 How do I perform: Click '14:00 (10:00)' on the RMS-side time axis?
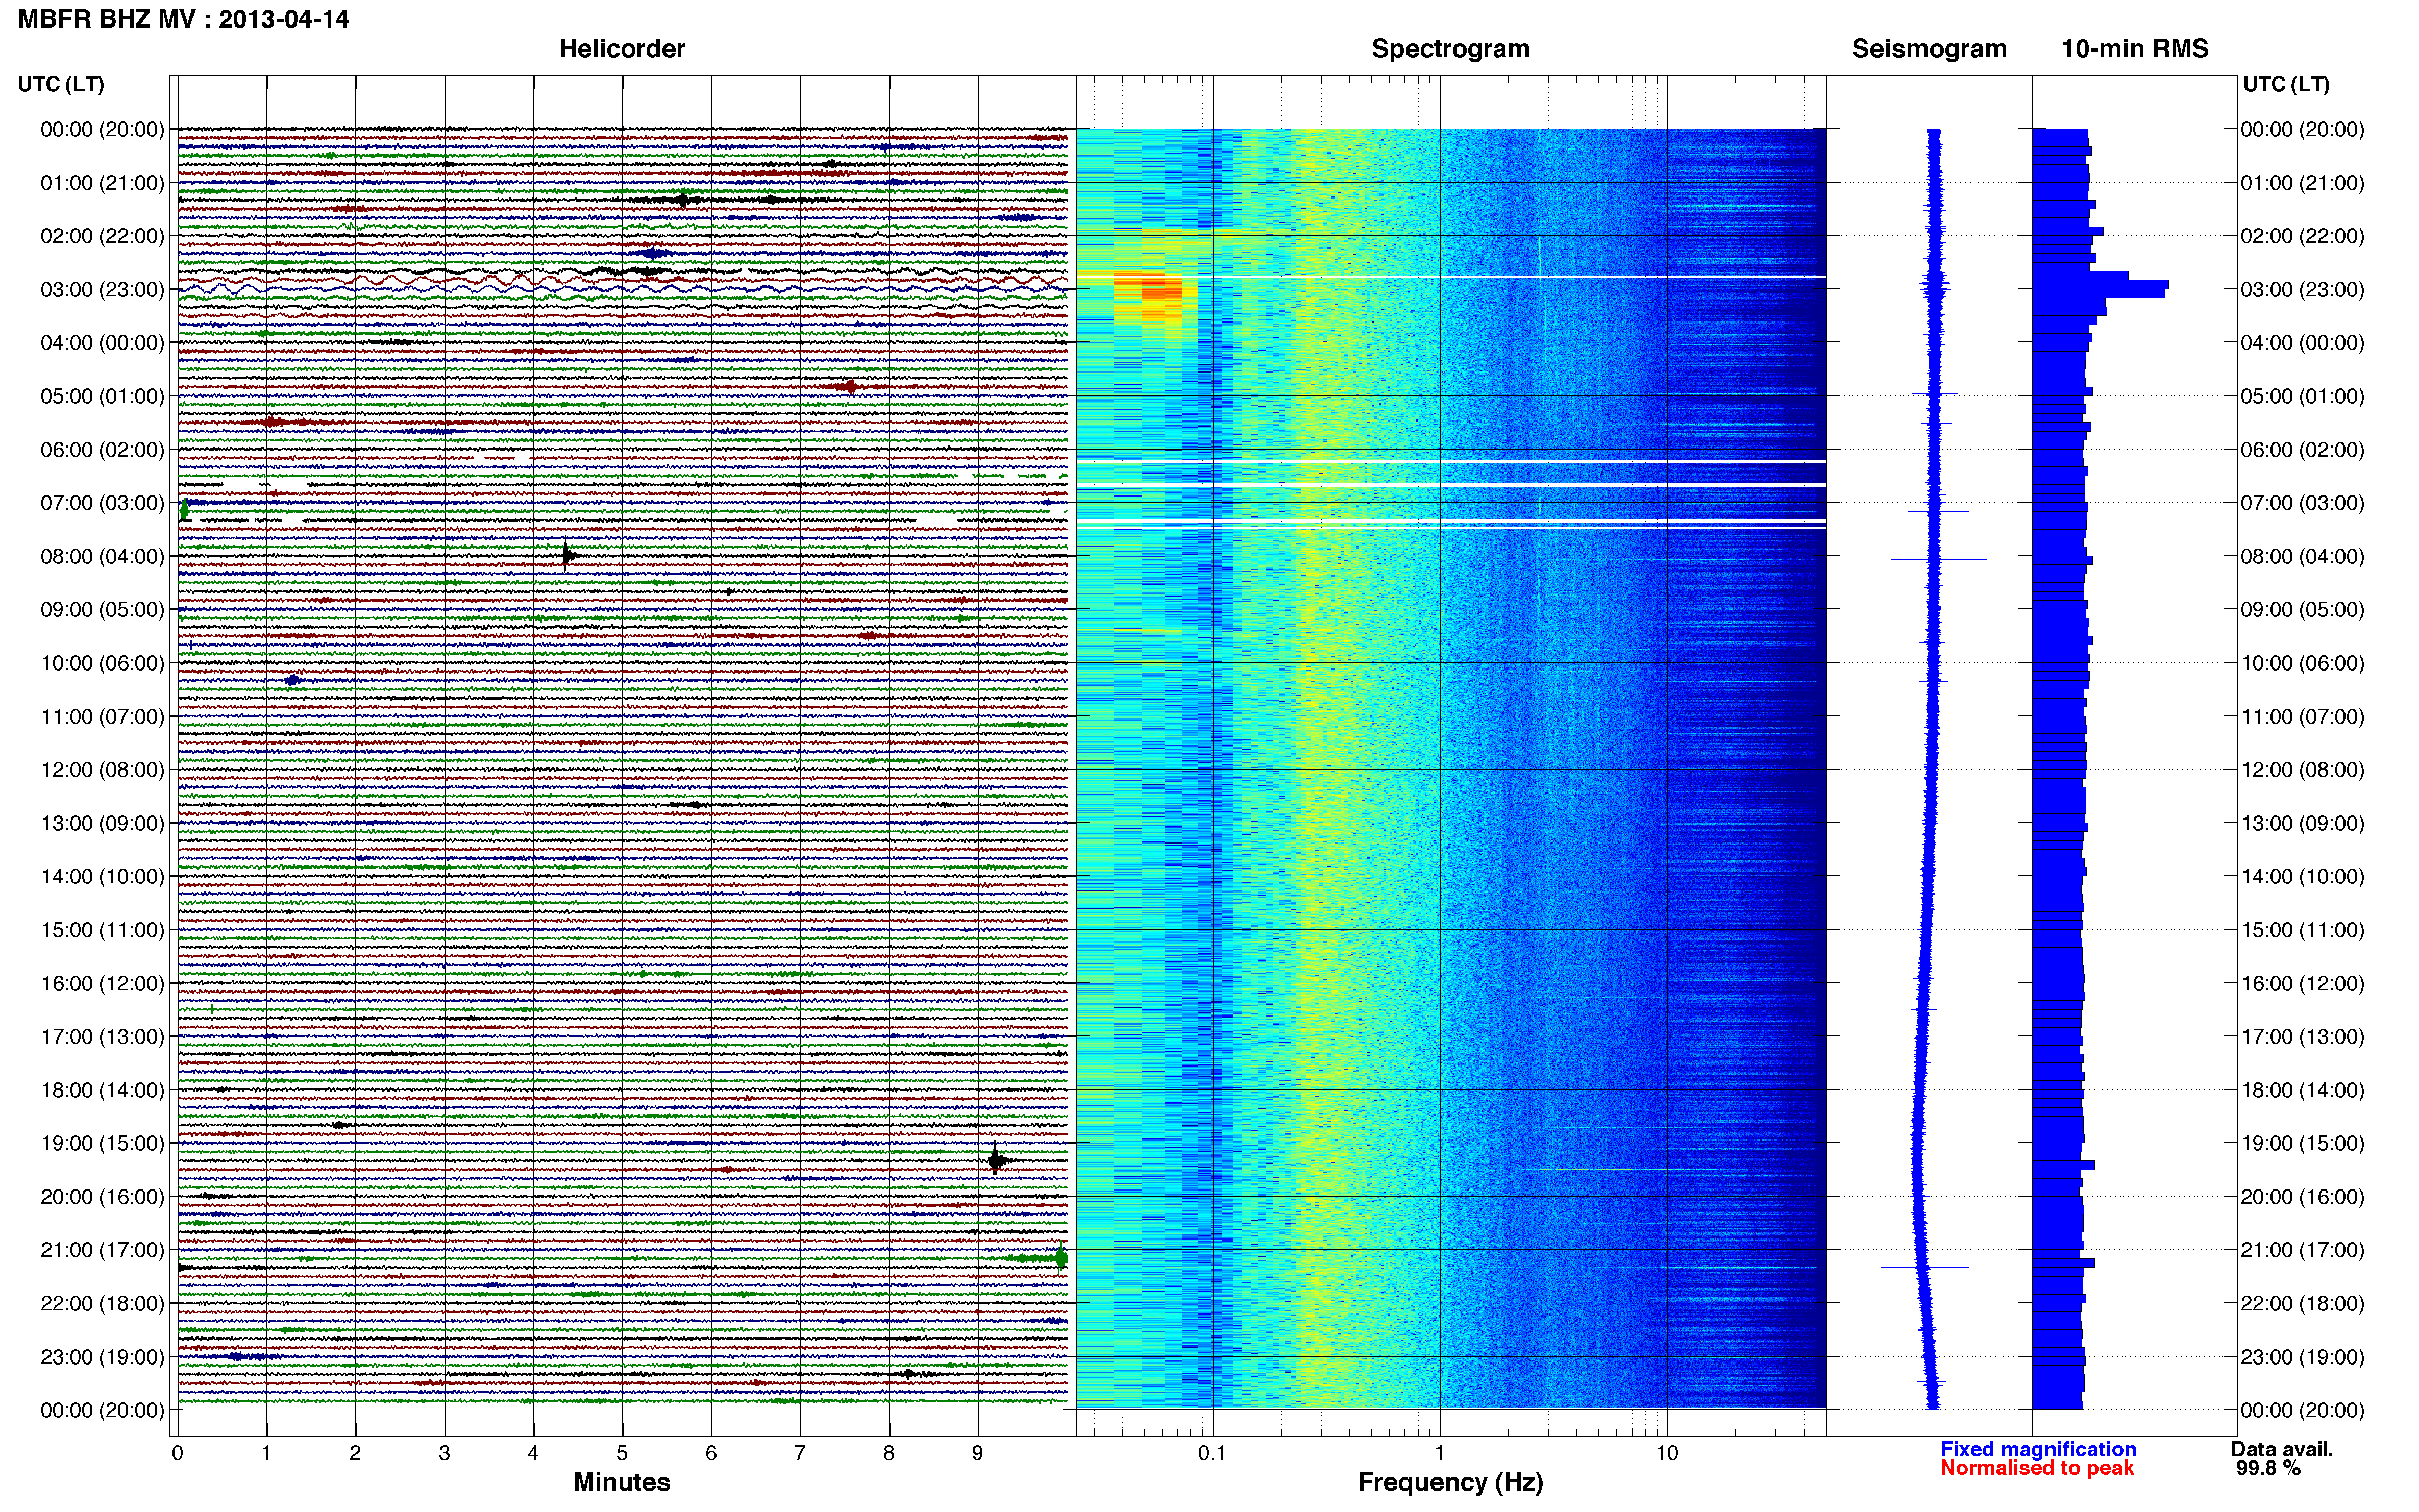[2302, 877]
